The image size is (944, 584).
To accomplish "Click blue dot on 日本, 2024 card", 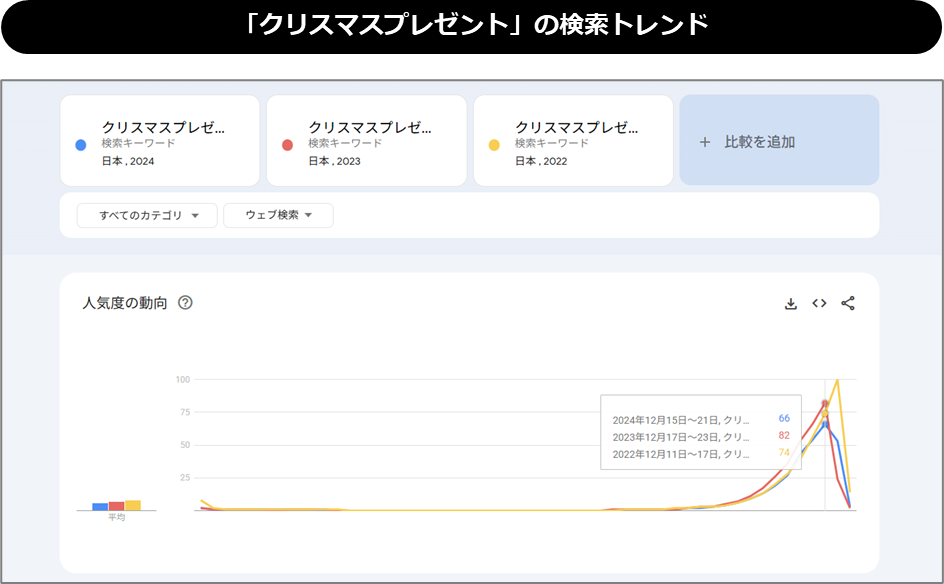I will click(81, 145).
